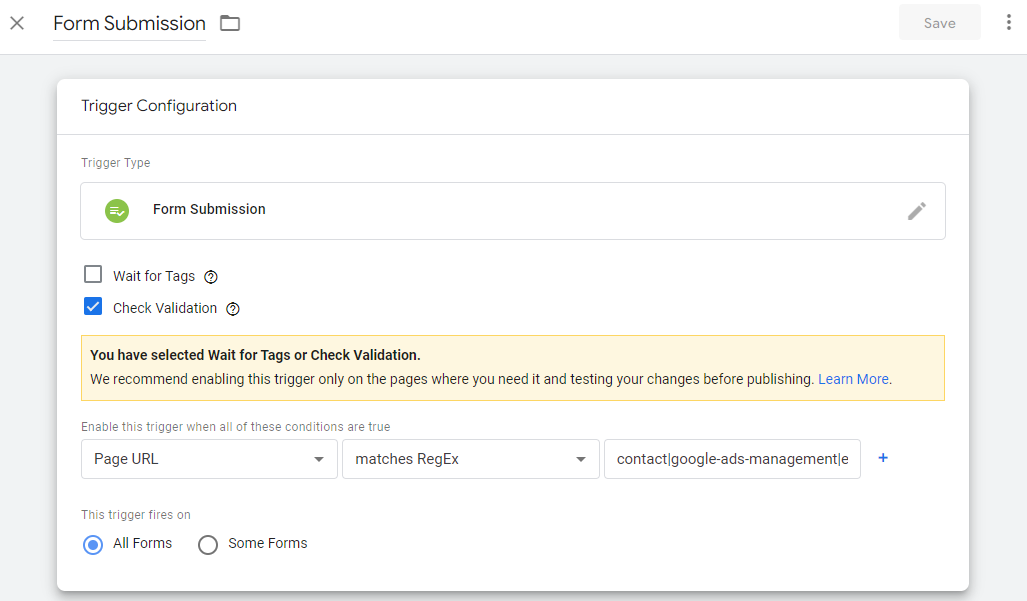
Task: Click the Save button
Action: (939, 23)
